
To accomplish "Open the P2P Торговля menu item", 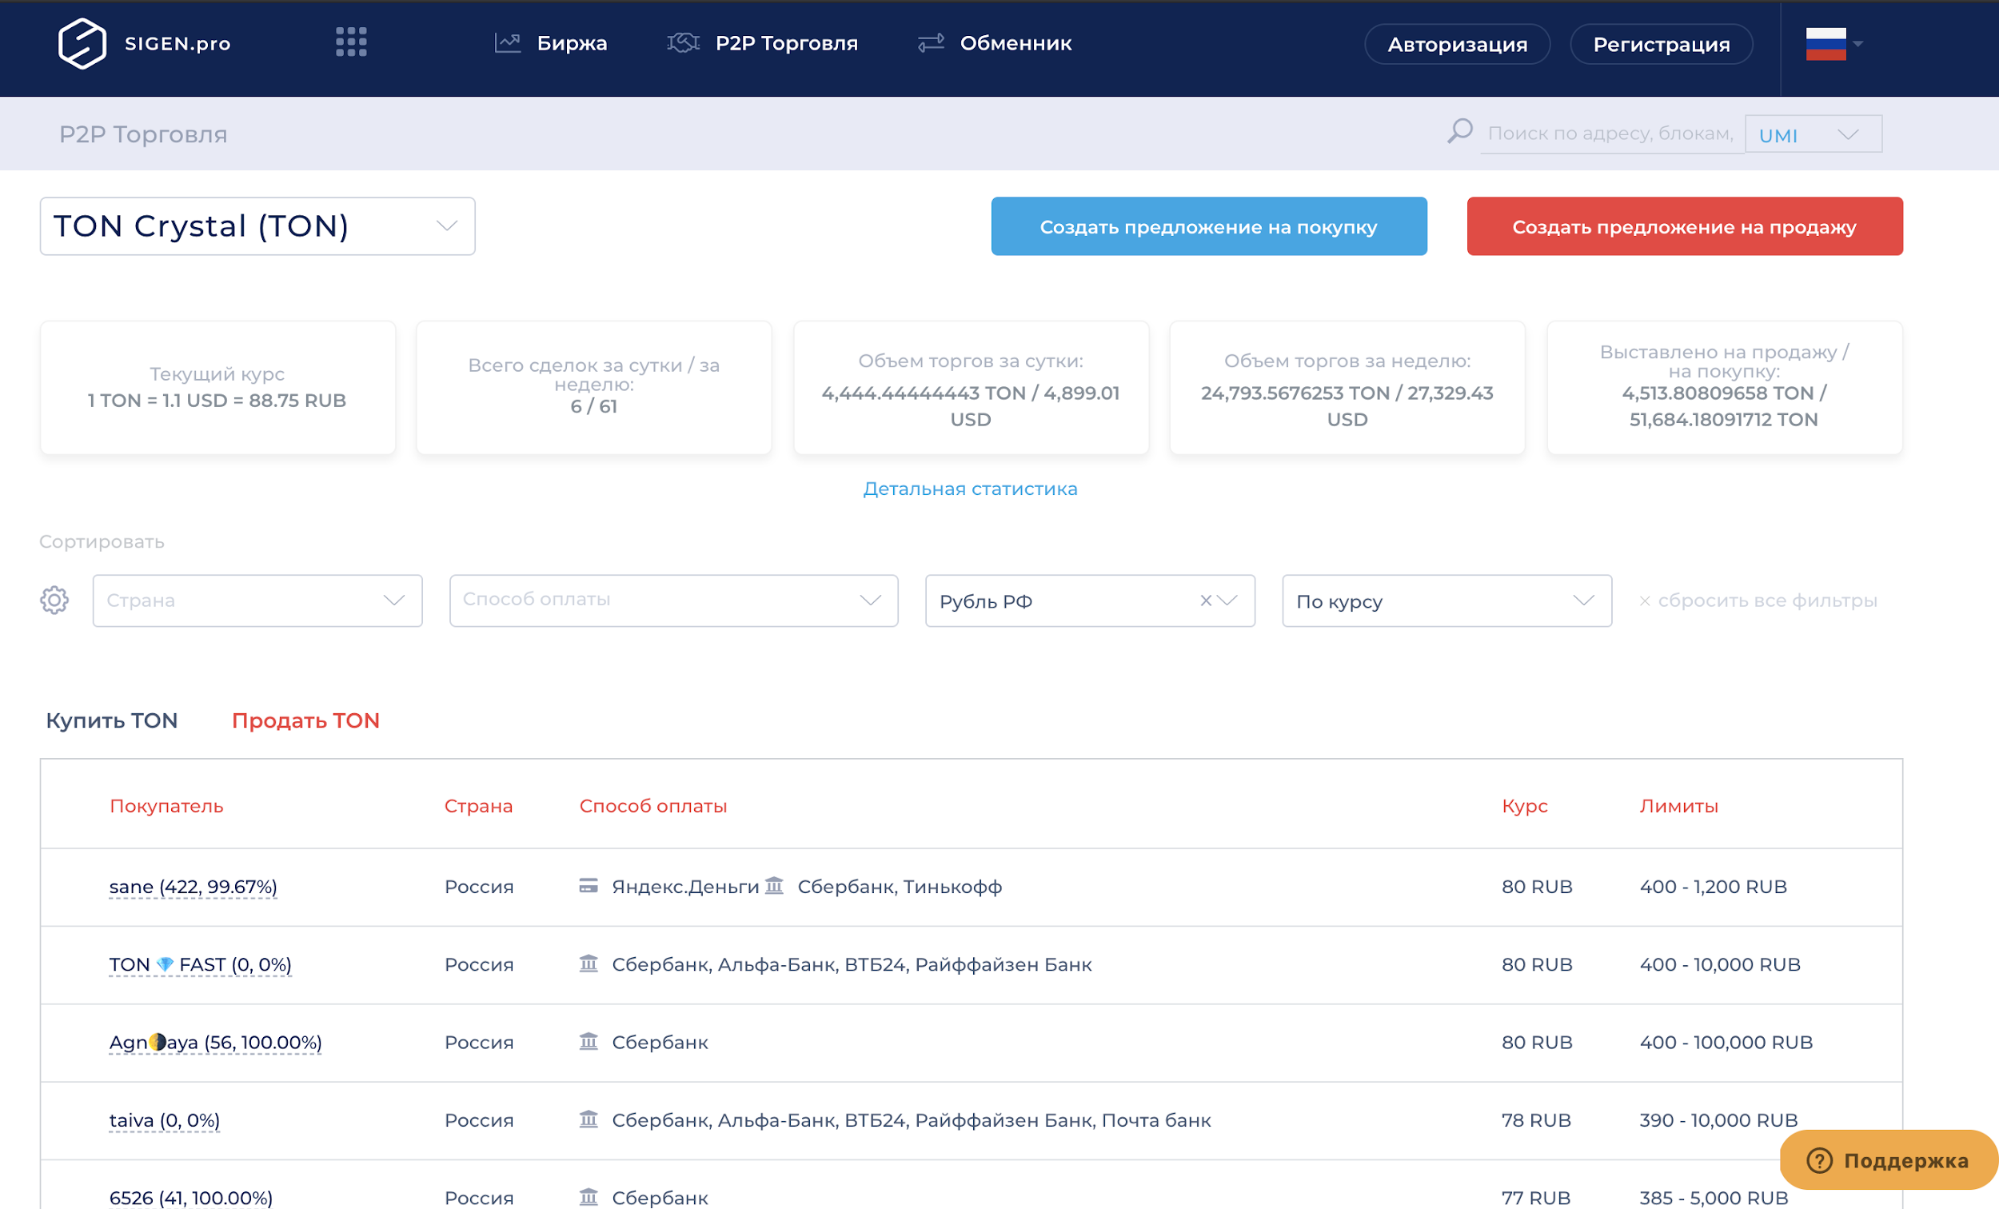I will (786, 43).
